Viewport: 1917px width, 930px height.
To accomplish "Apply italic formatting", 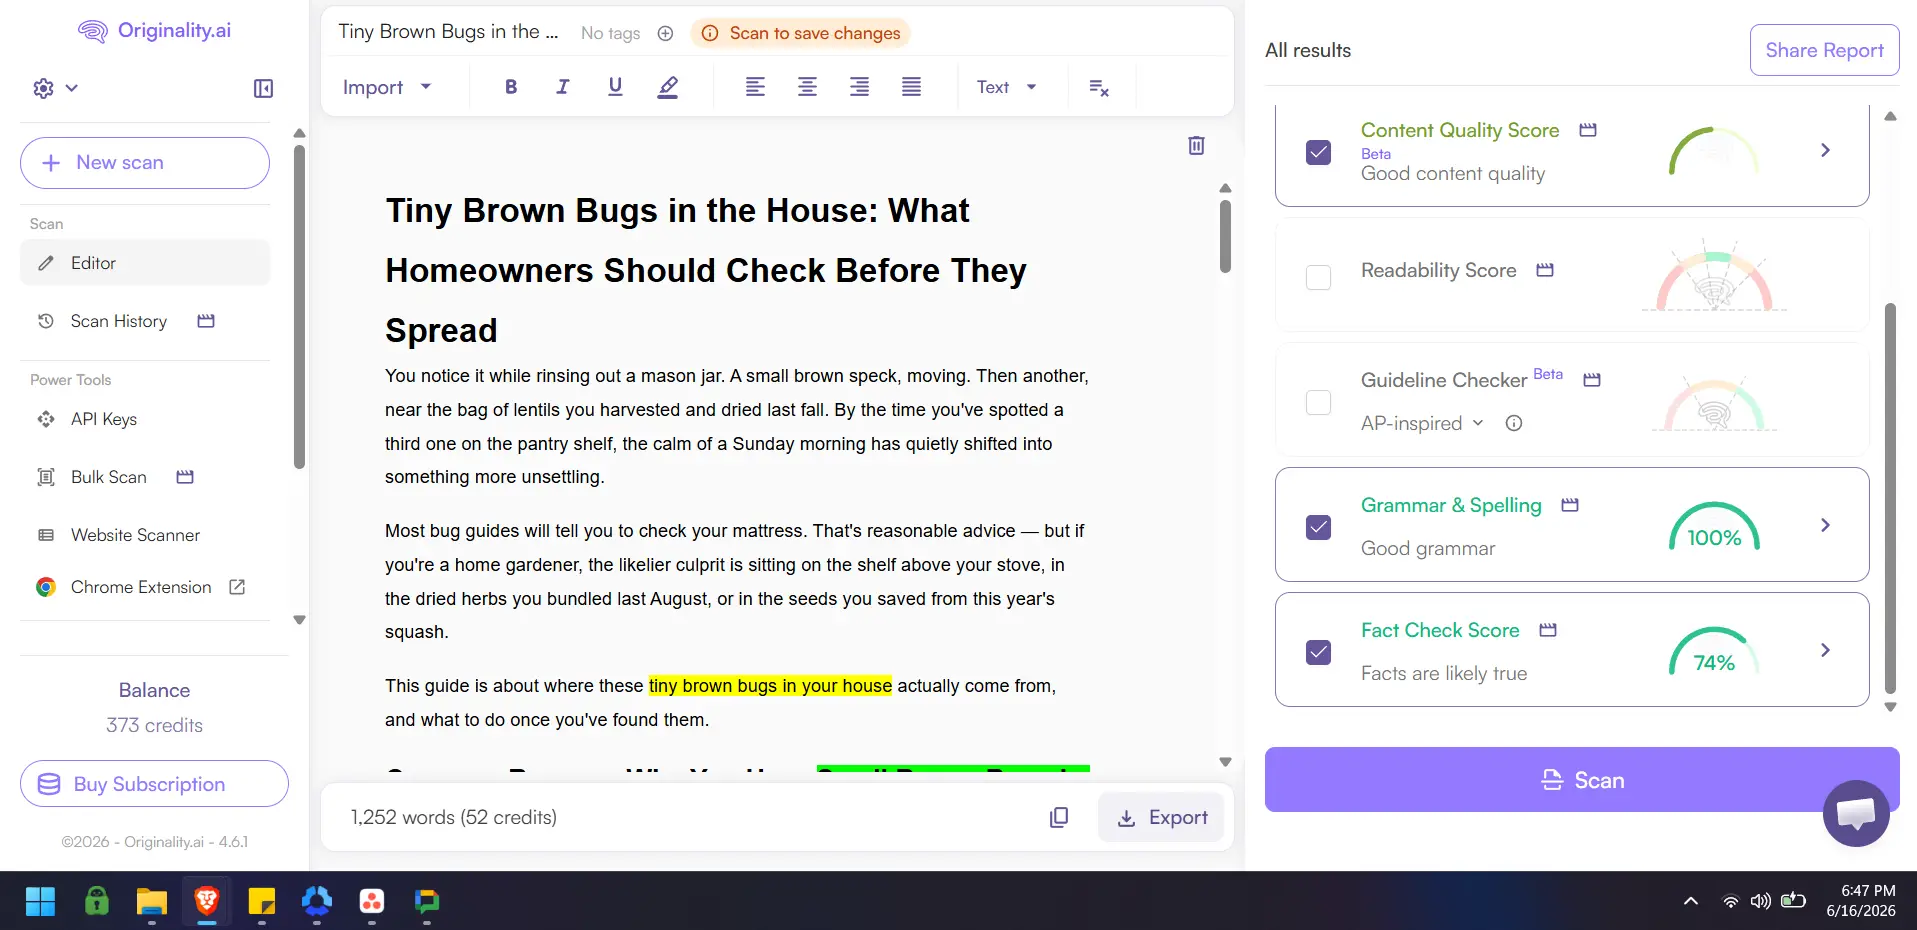I will pyautogui.click(x=563, y=87).
